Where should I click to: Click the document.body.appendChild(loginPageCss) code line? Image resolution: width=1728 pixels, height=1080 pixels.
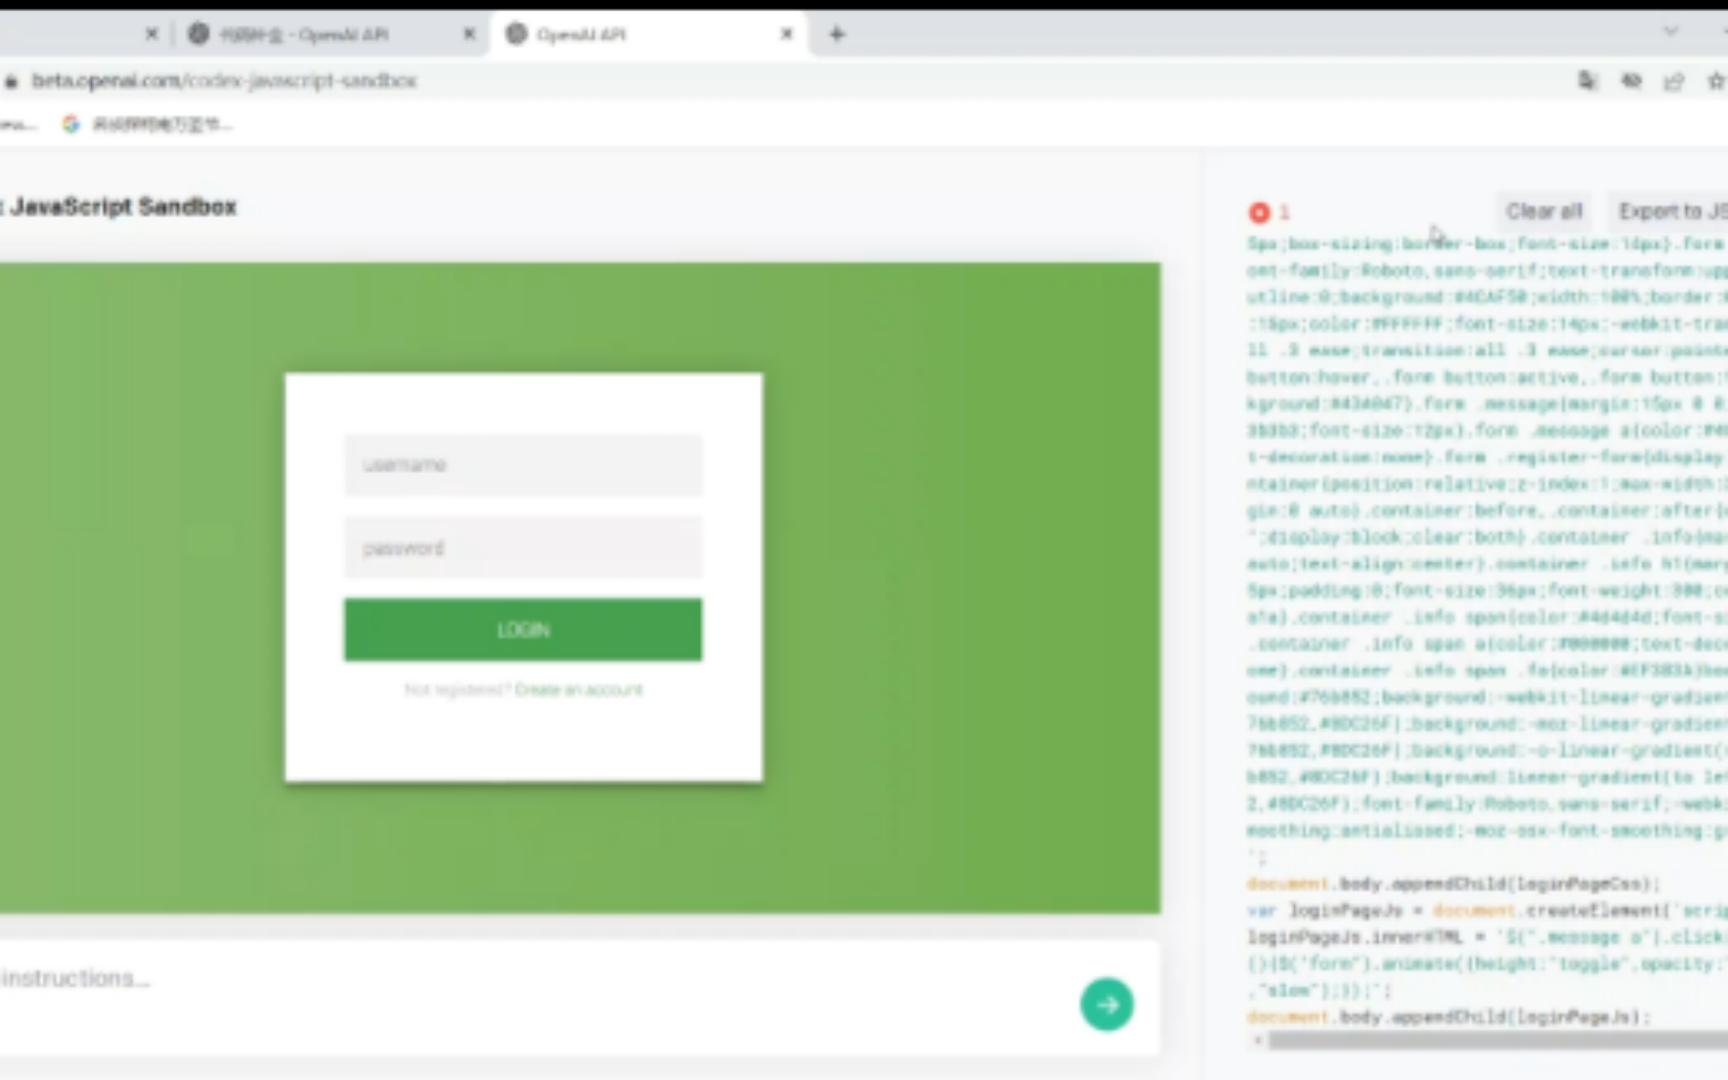pos(1453,884)
